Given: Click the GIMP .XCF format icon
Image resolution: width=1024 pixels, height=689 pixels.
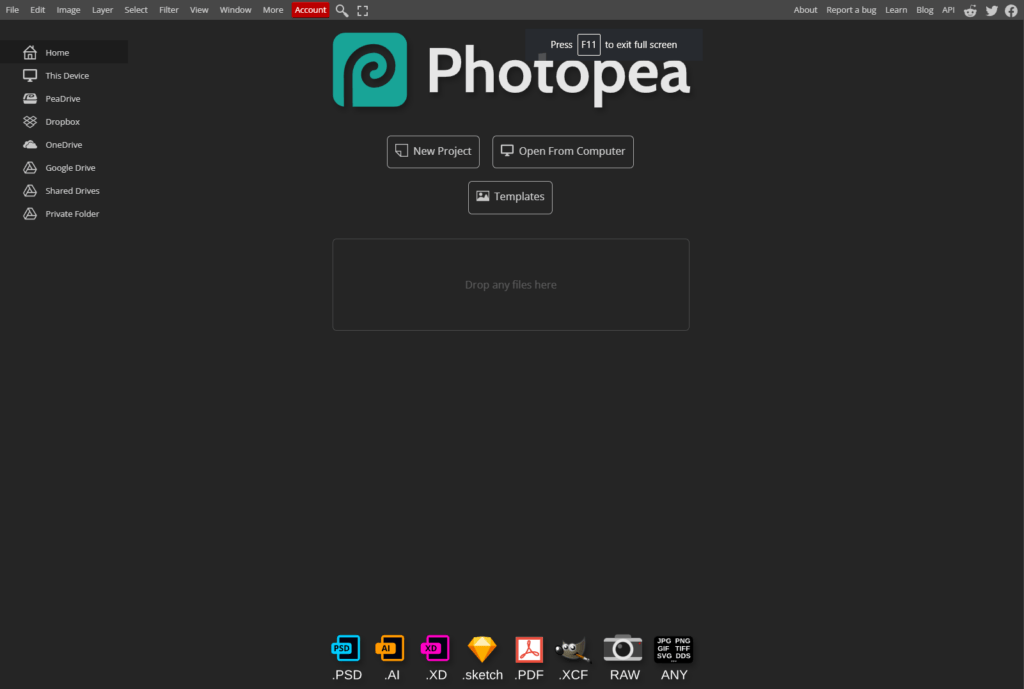Looking at the screenshot, I should coord(572,648).
